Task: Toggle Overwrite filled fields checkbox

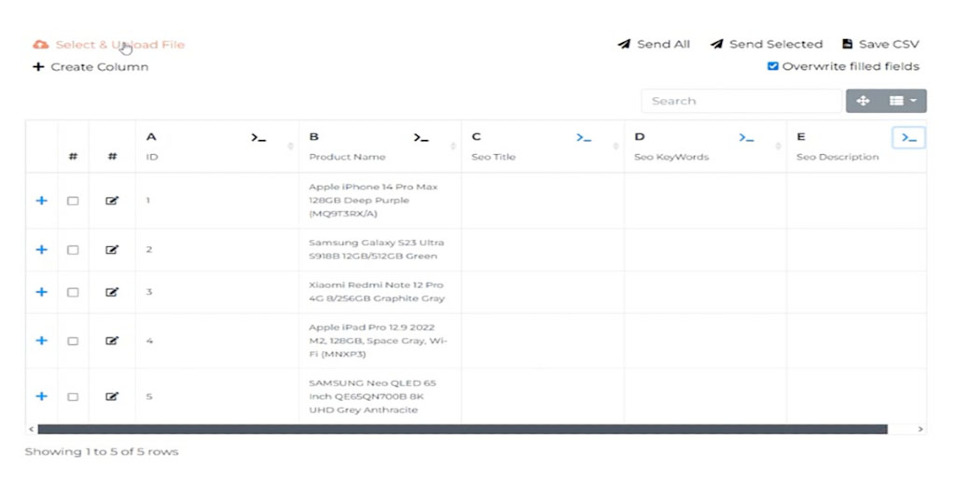Action: (772, 66)
